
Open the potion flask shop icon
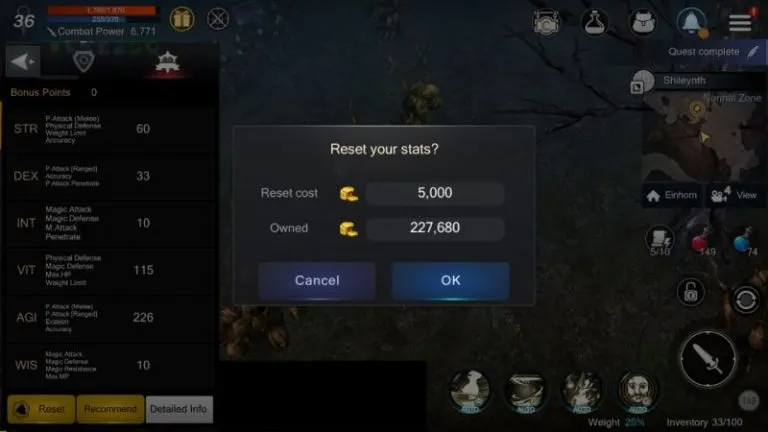point(594,23)
